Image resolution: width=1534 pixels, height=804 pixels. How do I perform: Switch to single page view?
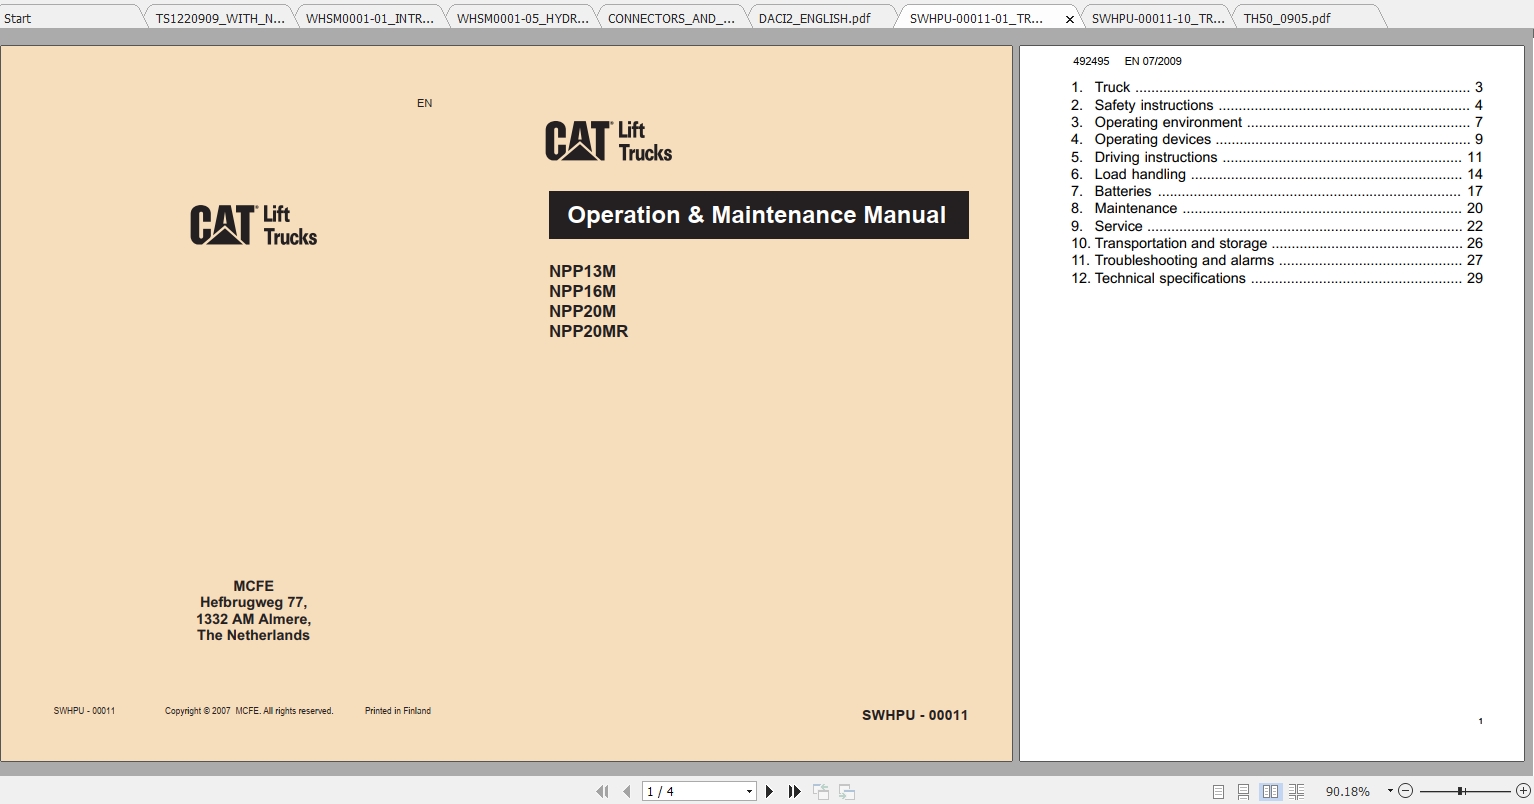tap(1218, 791)
